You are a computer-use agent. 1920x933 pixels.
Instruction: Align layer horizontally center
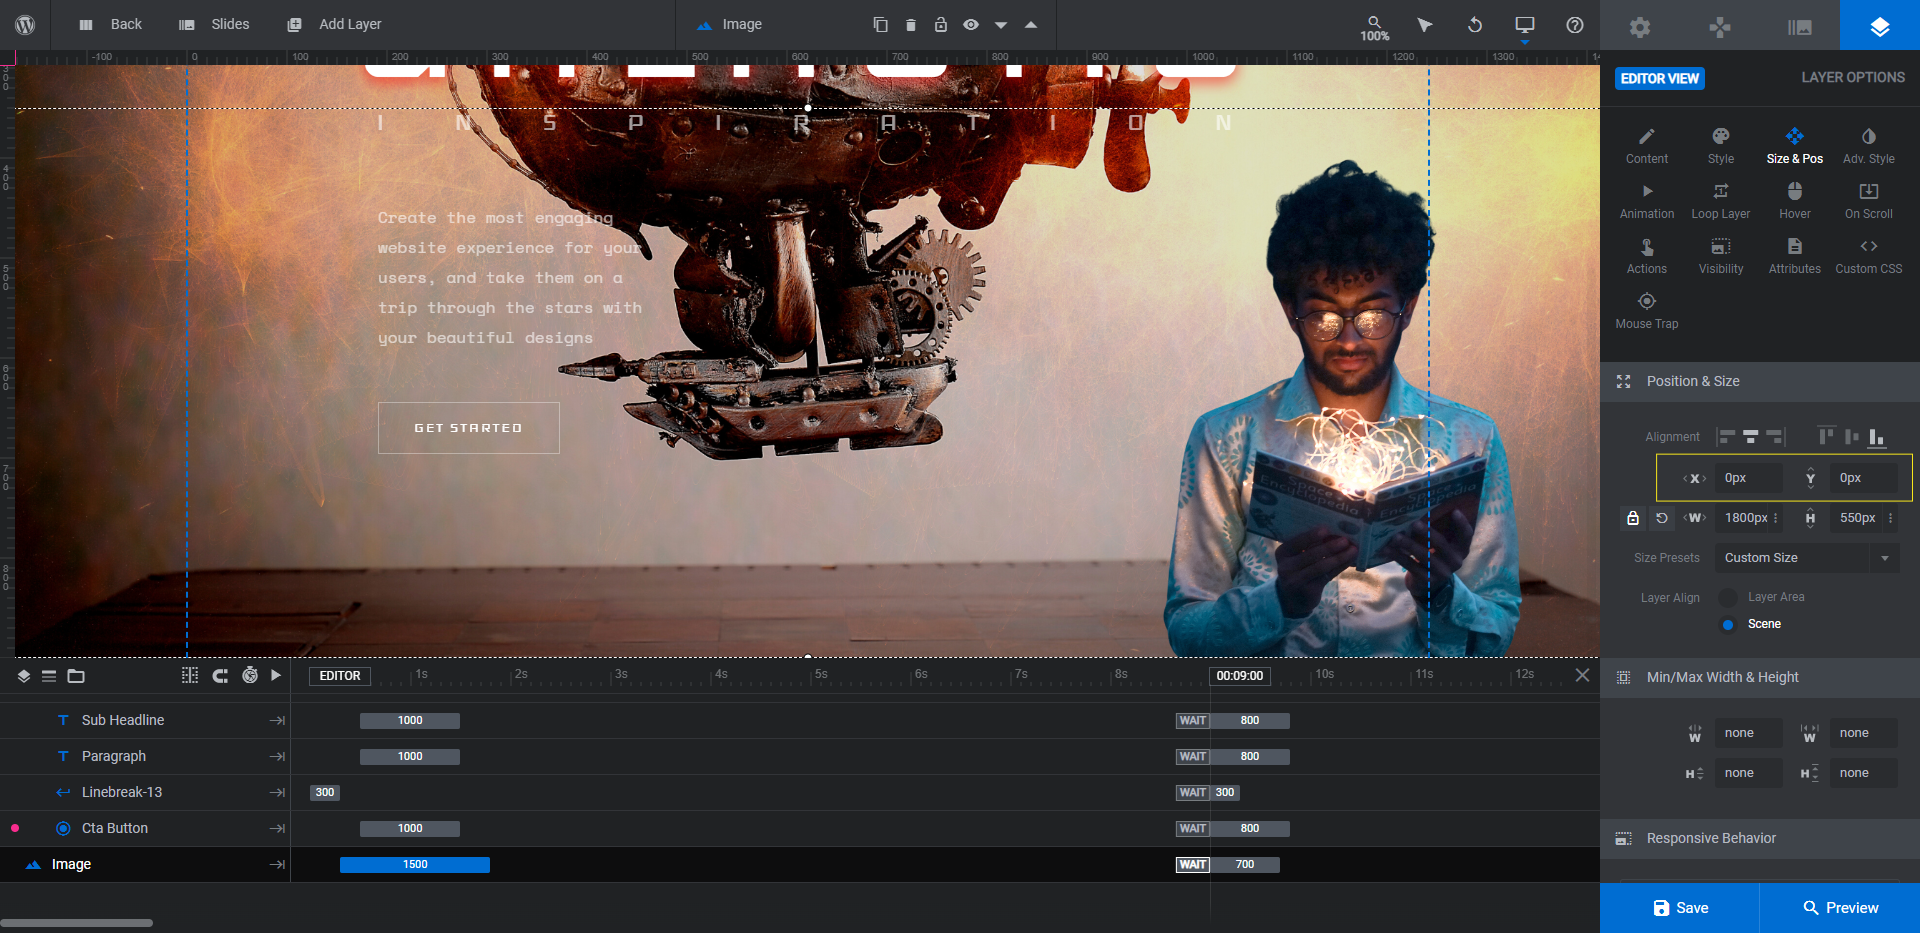(1751, 437)
